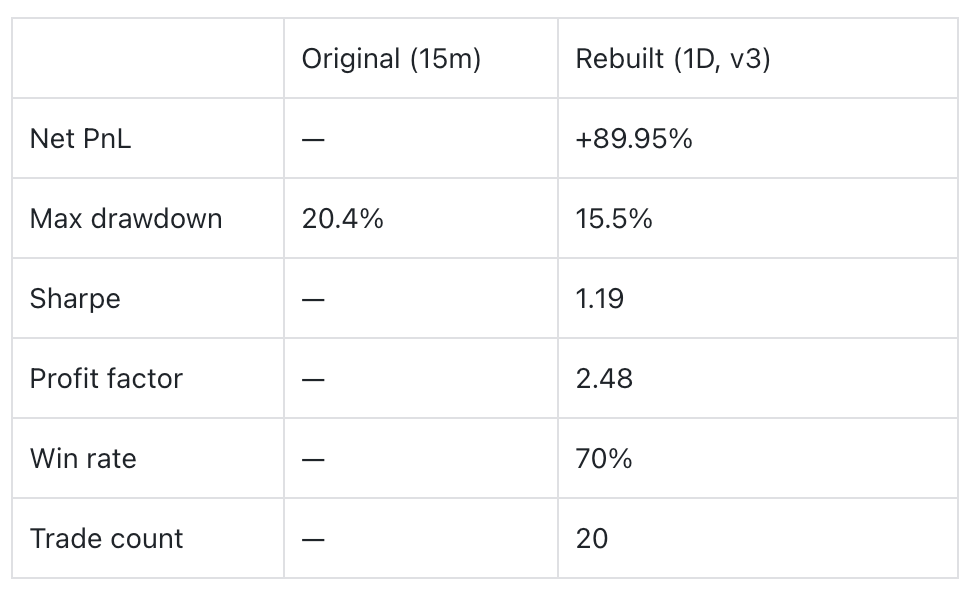Viewport: 978px width, 601px height.
Task: Select the 1.19 Sharpe value
Action: coord(600,299)
